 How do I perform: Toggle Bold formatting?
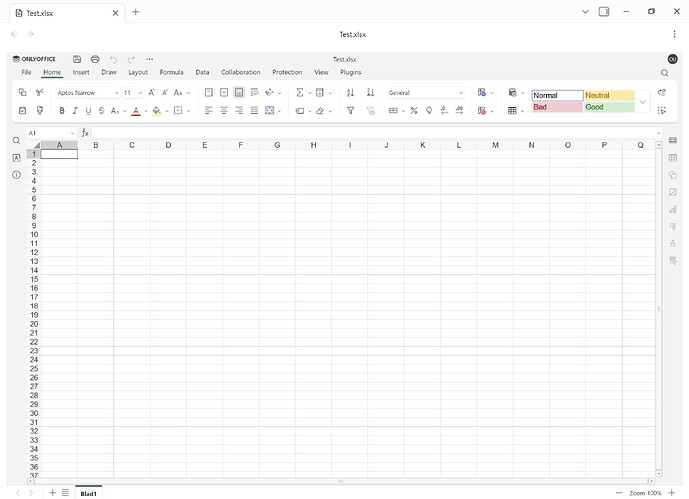click(62, 111)
